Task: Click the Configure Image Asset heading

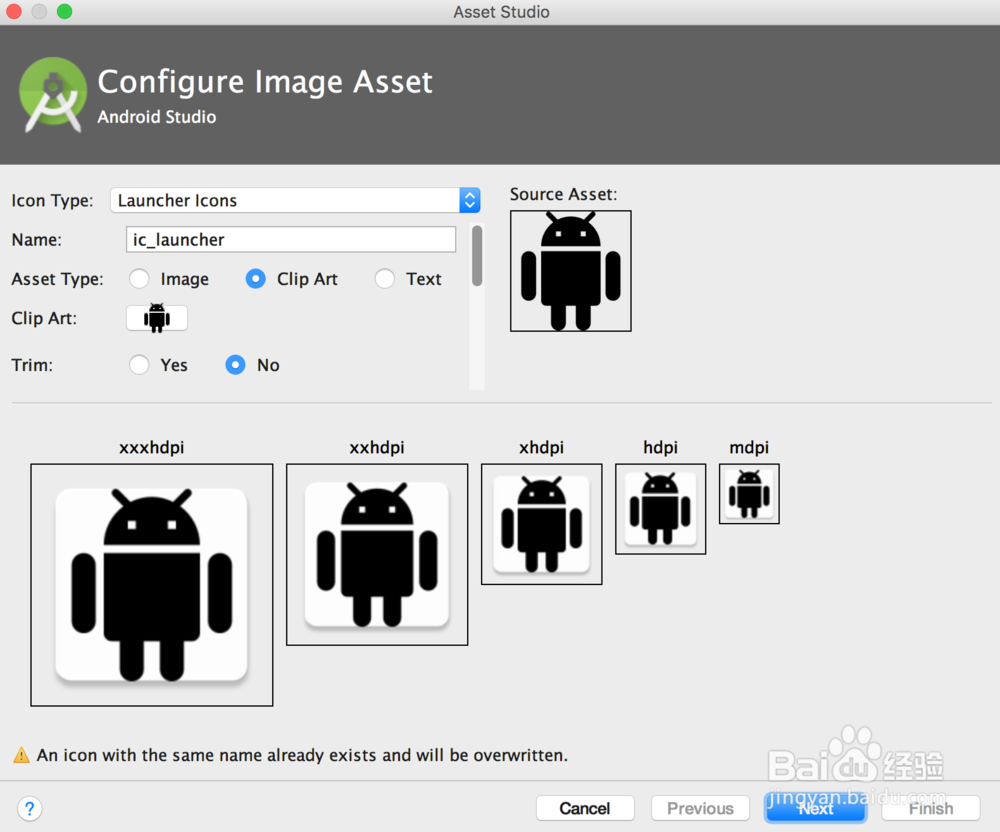Action: (x=265, y=82)
